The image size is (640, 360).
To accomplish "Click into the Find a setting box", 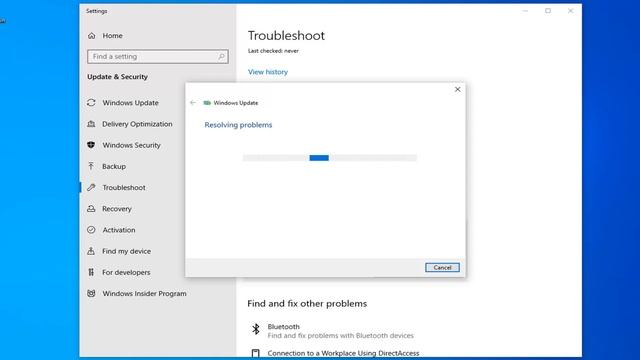I will [158, 57].
